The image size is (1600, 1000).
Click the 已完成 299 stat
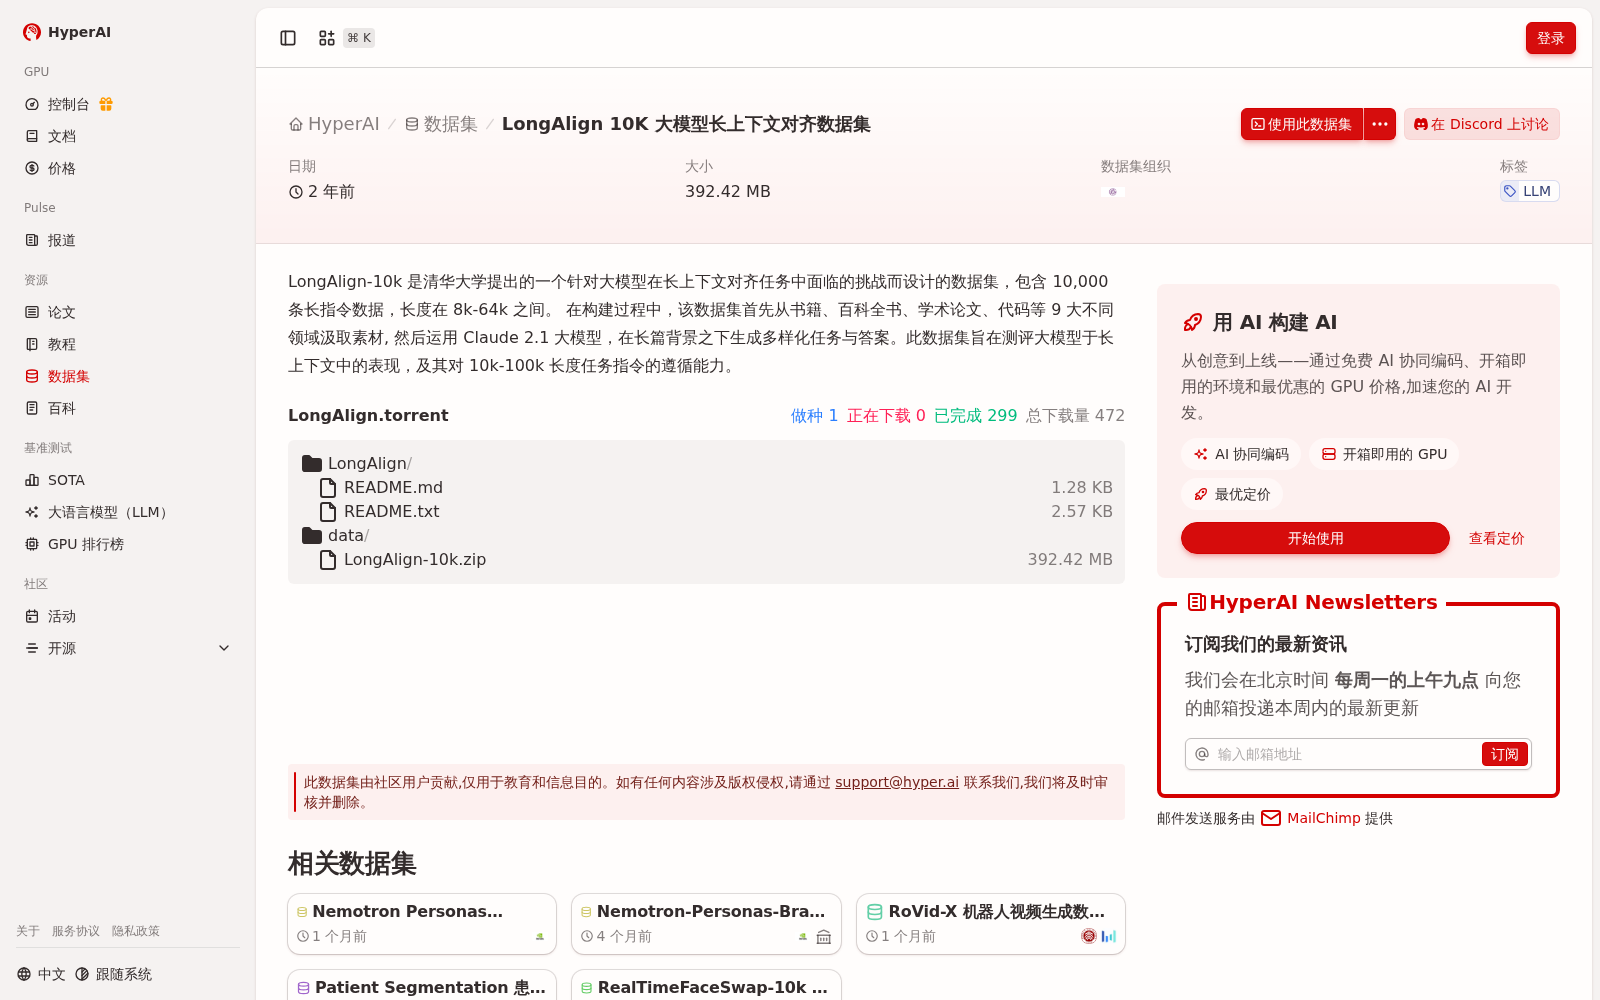[975, 415]
